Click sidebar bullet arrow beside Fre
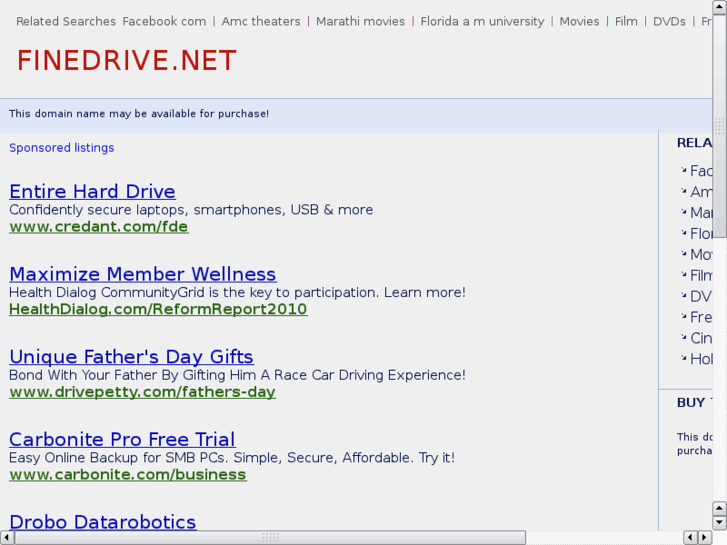 [683, 316]
